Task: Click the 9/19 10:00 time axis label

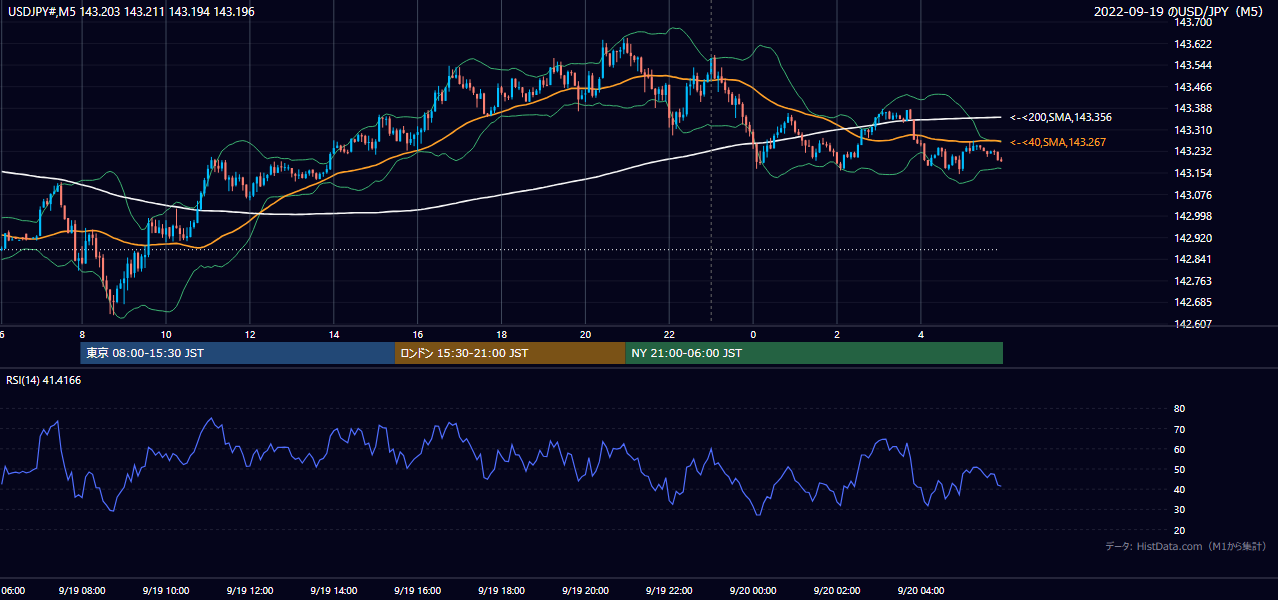Action: coord(166,591)
